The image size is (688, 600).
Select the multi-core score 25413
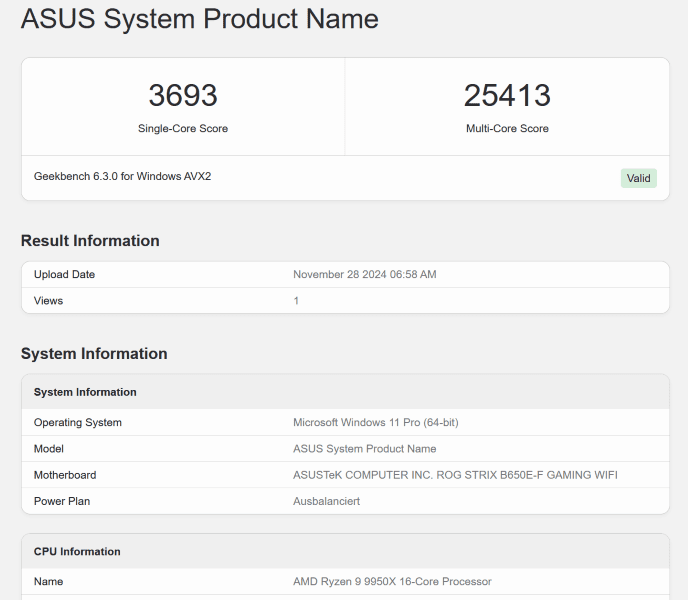pos(507,95)
